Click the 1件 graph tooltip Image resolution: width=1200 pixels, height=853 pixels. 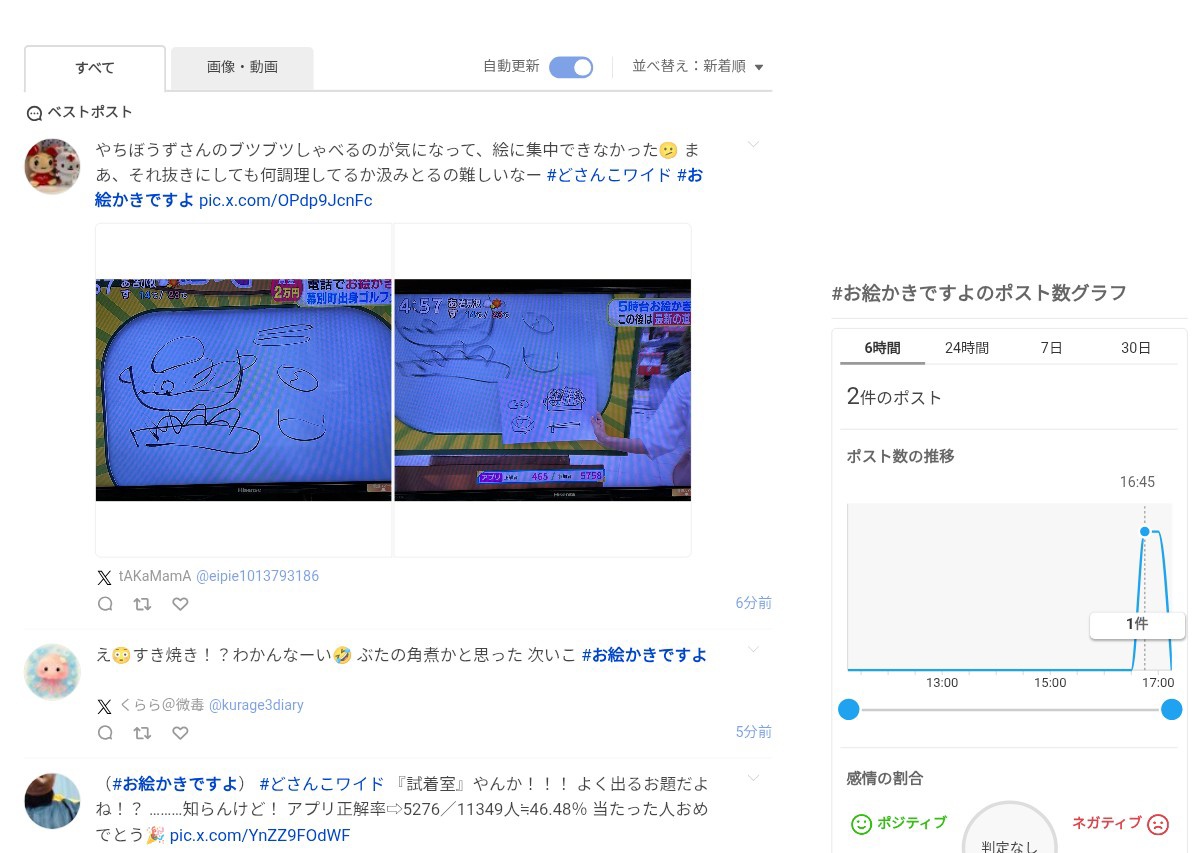(x=1137, y=625)
